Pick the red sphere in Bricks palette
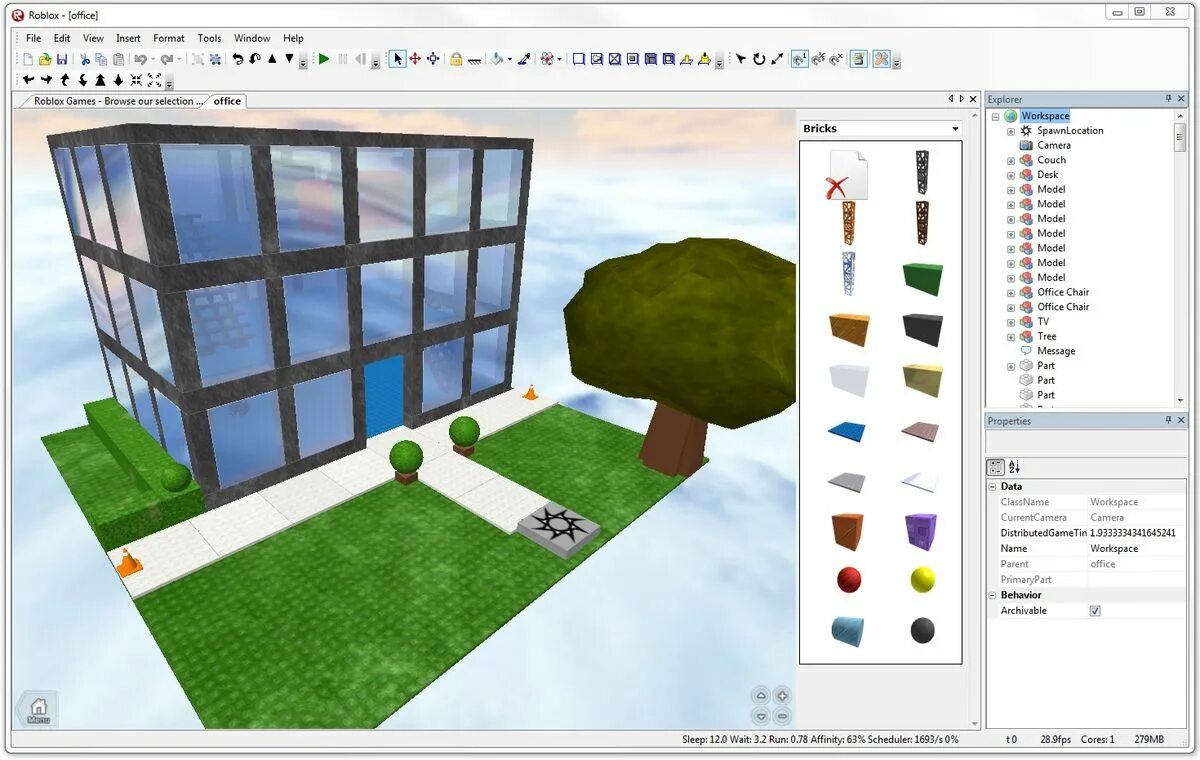Image resolution: width=1200 pixels, height=760 pixels. tap(849, 579)
